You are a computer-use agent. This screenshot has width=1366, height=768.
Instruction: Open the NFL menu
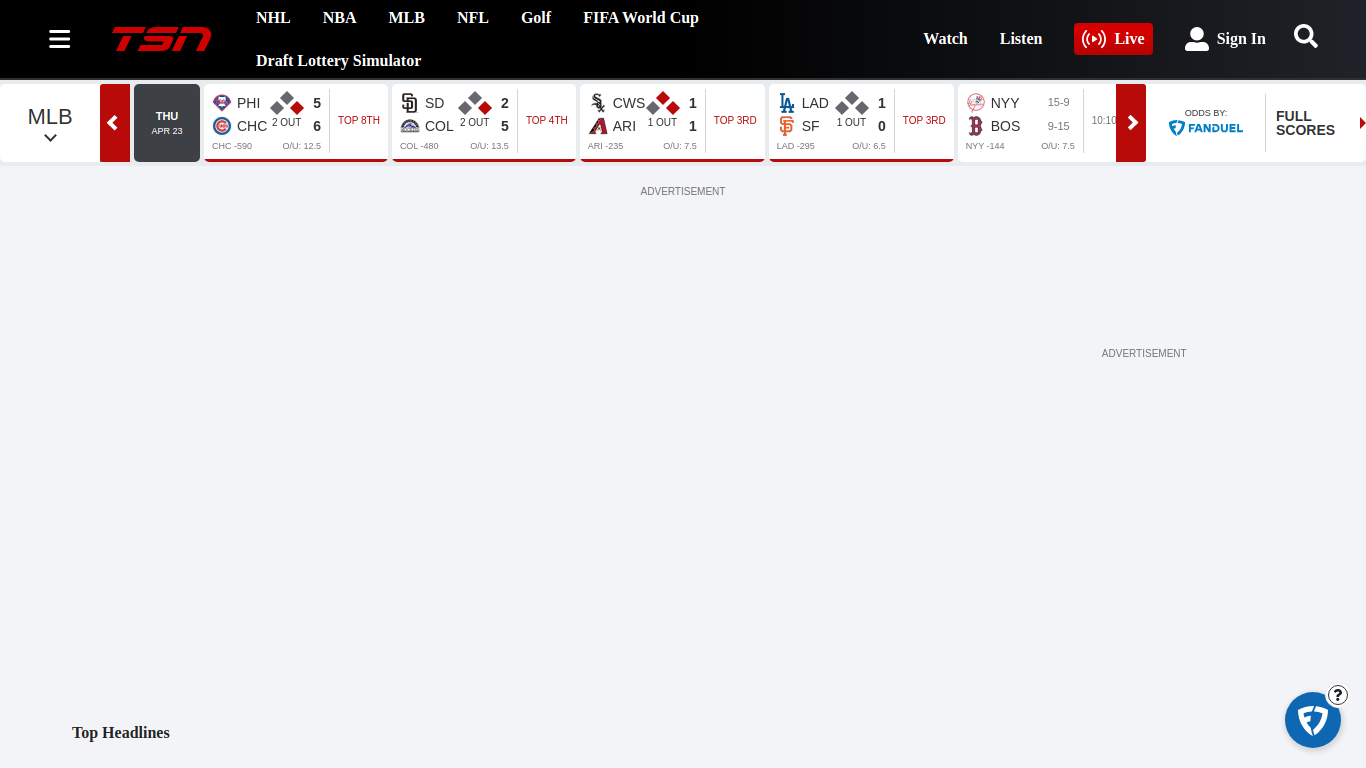[473, 18]
